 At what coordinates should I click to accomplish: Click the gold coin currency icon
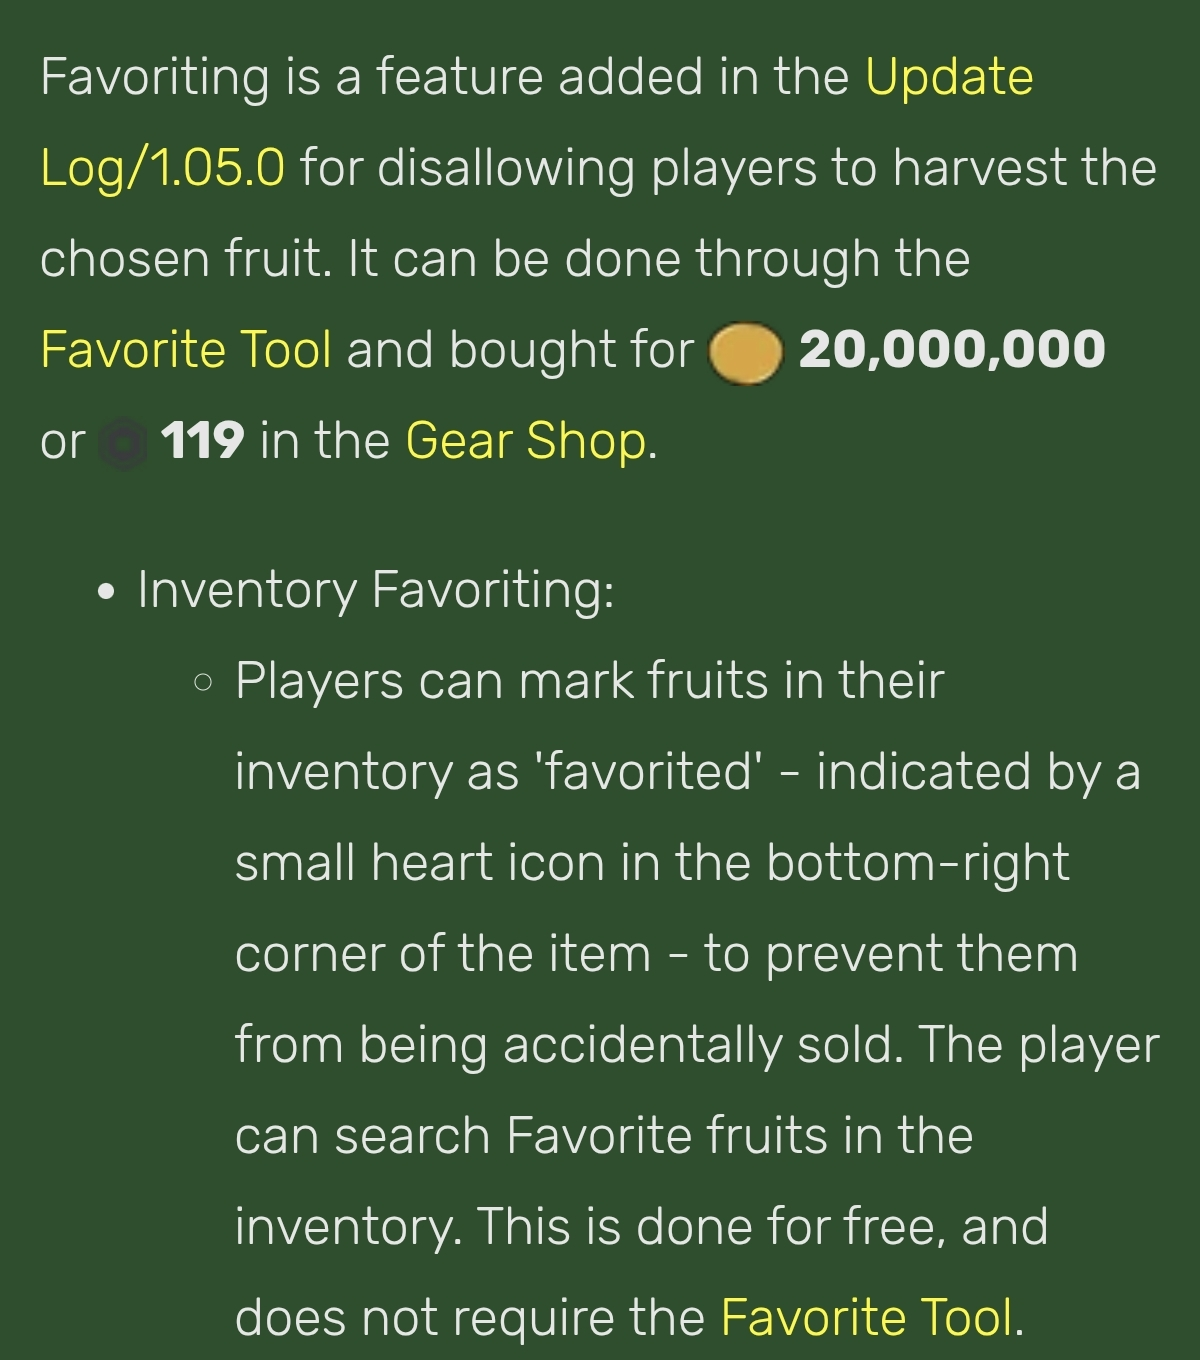pos(745,352)
